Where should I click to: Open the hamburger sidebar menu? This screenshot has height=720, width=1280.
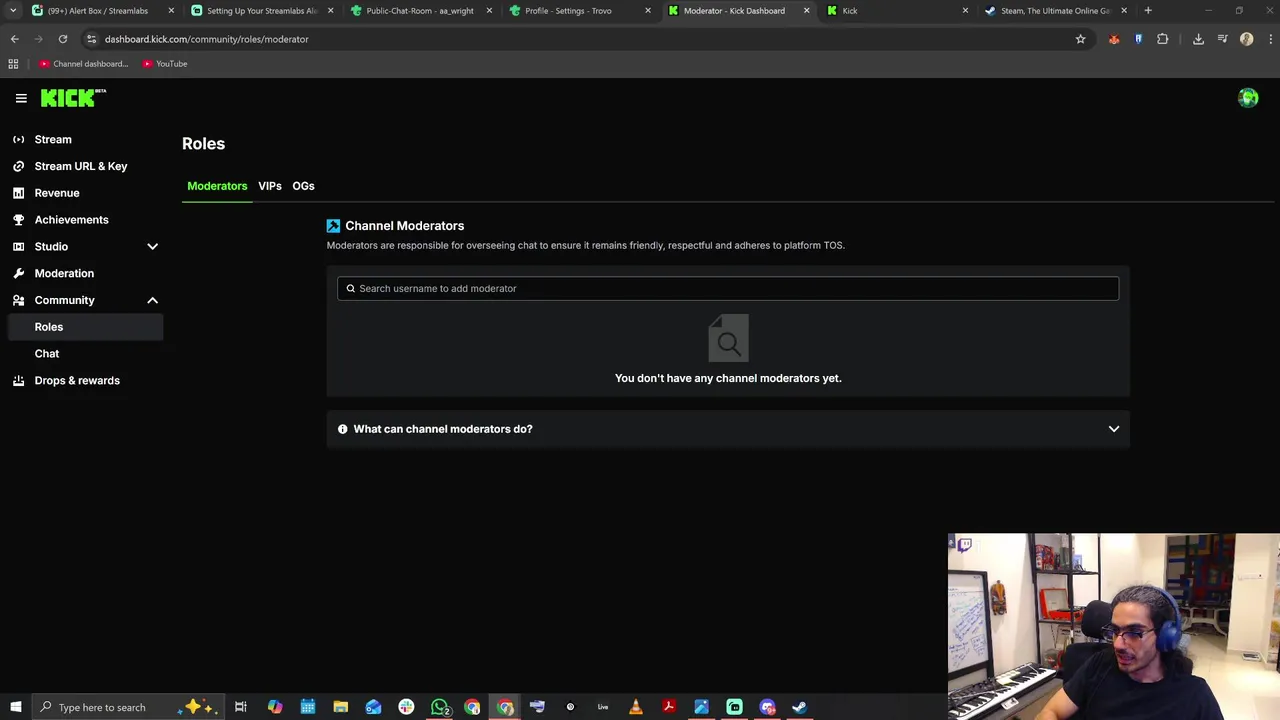click(21, 98)
